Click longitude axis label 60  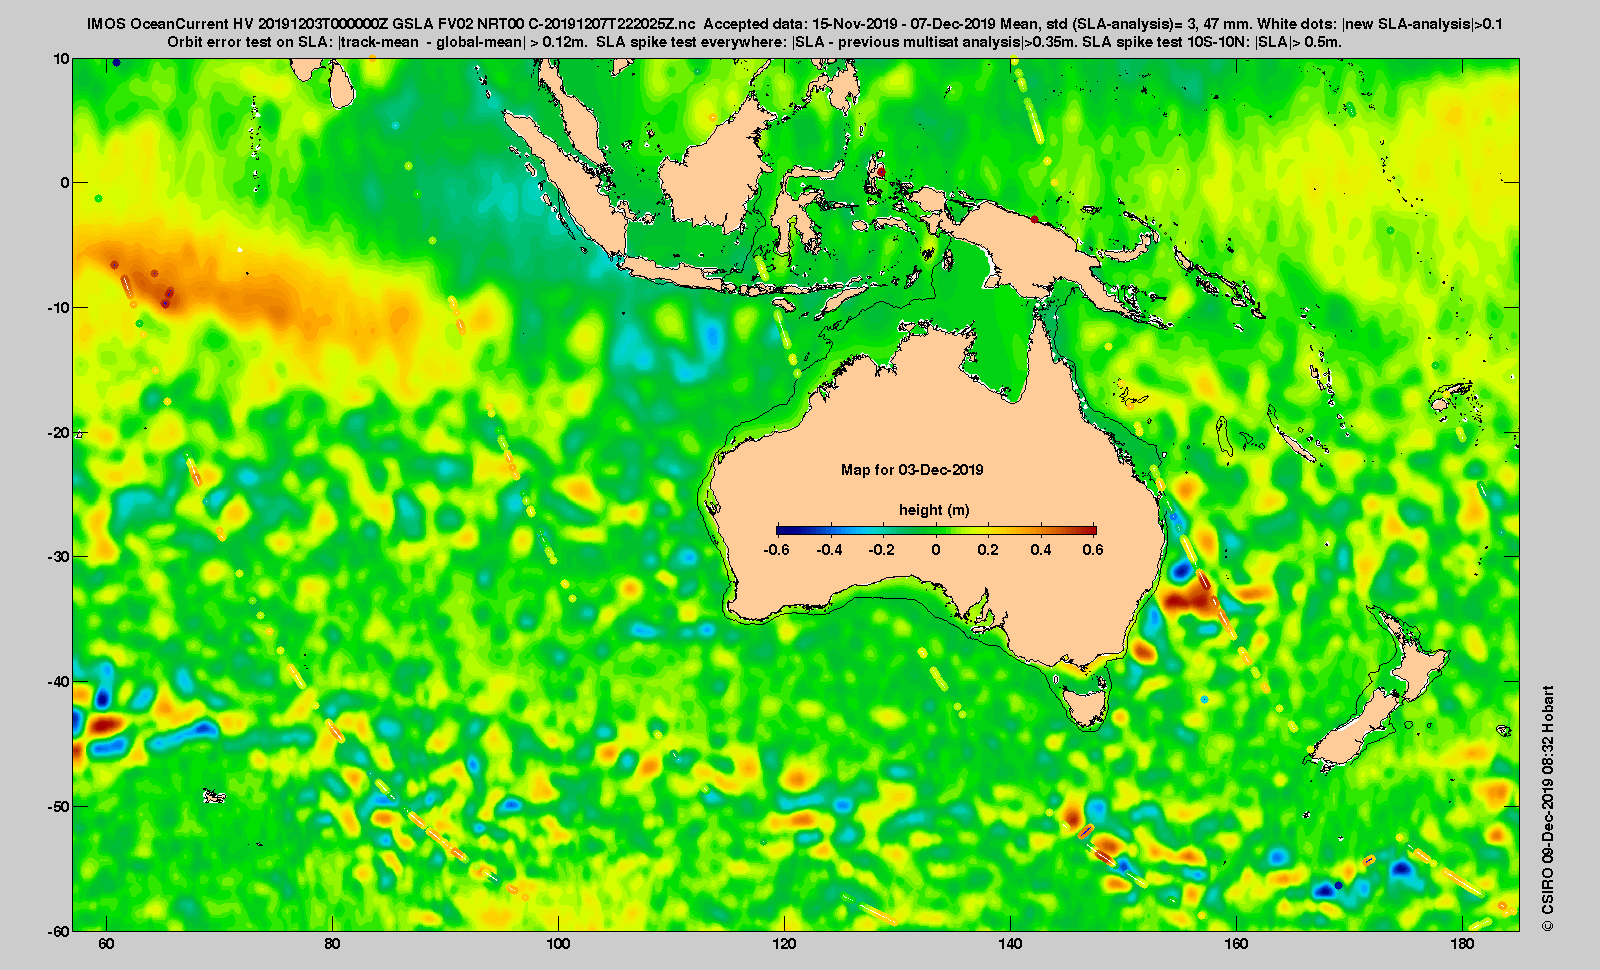106,944
